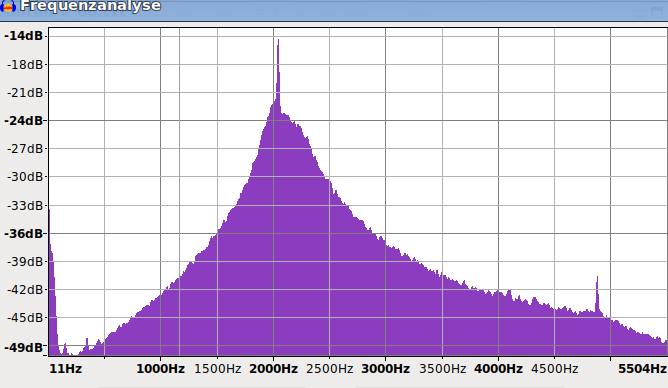This screenshot has height=388, width=668.
Task: Click the -24dB level label
Action: 24,121
